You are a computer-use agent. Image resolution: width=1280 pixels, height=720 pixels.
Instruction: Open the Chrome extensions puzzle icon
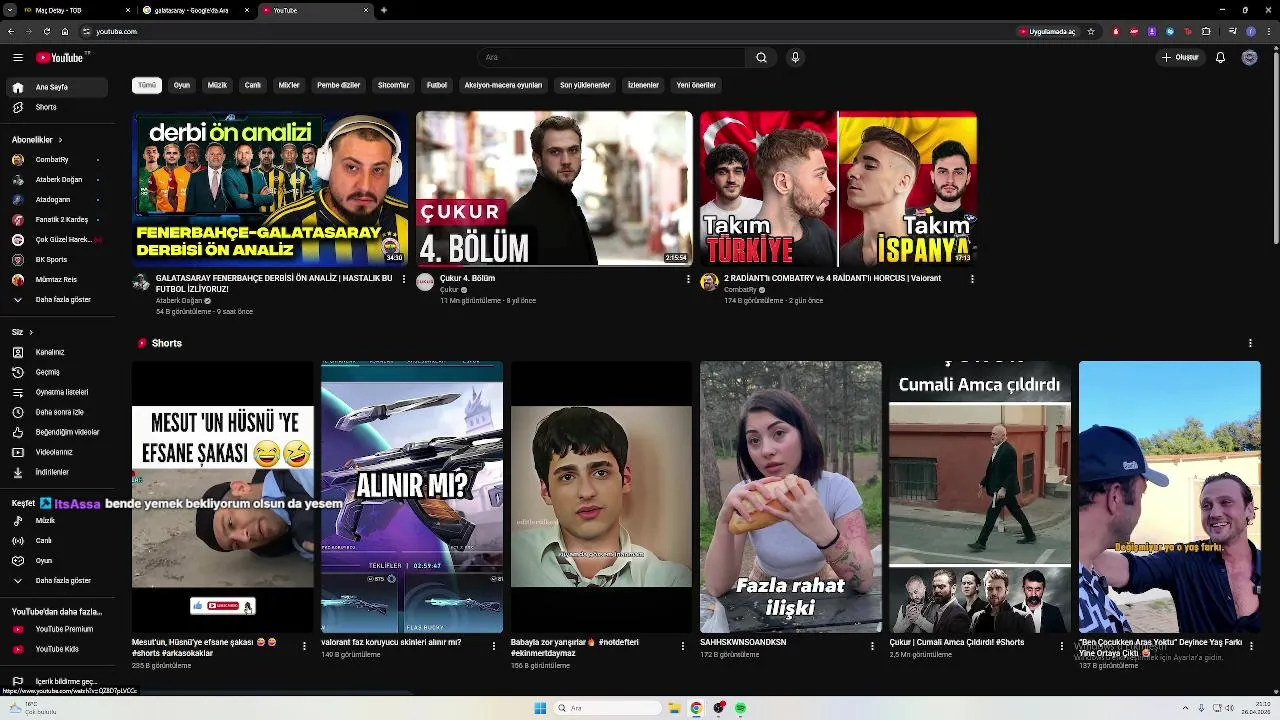click(x=1206, y=31)
